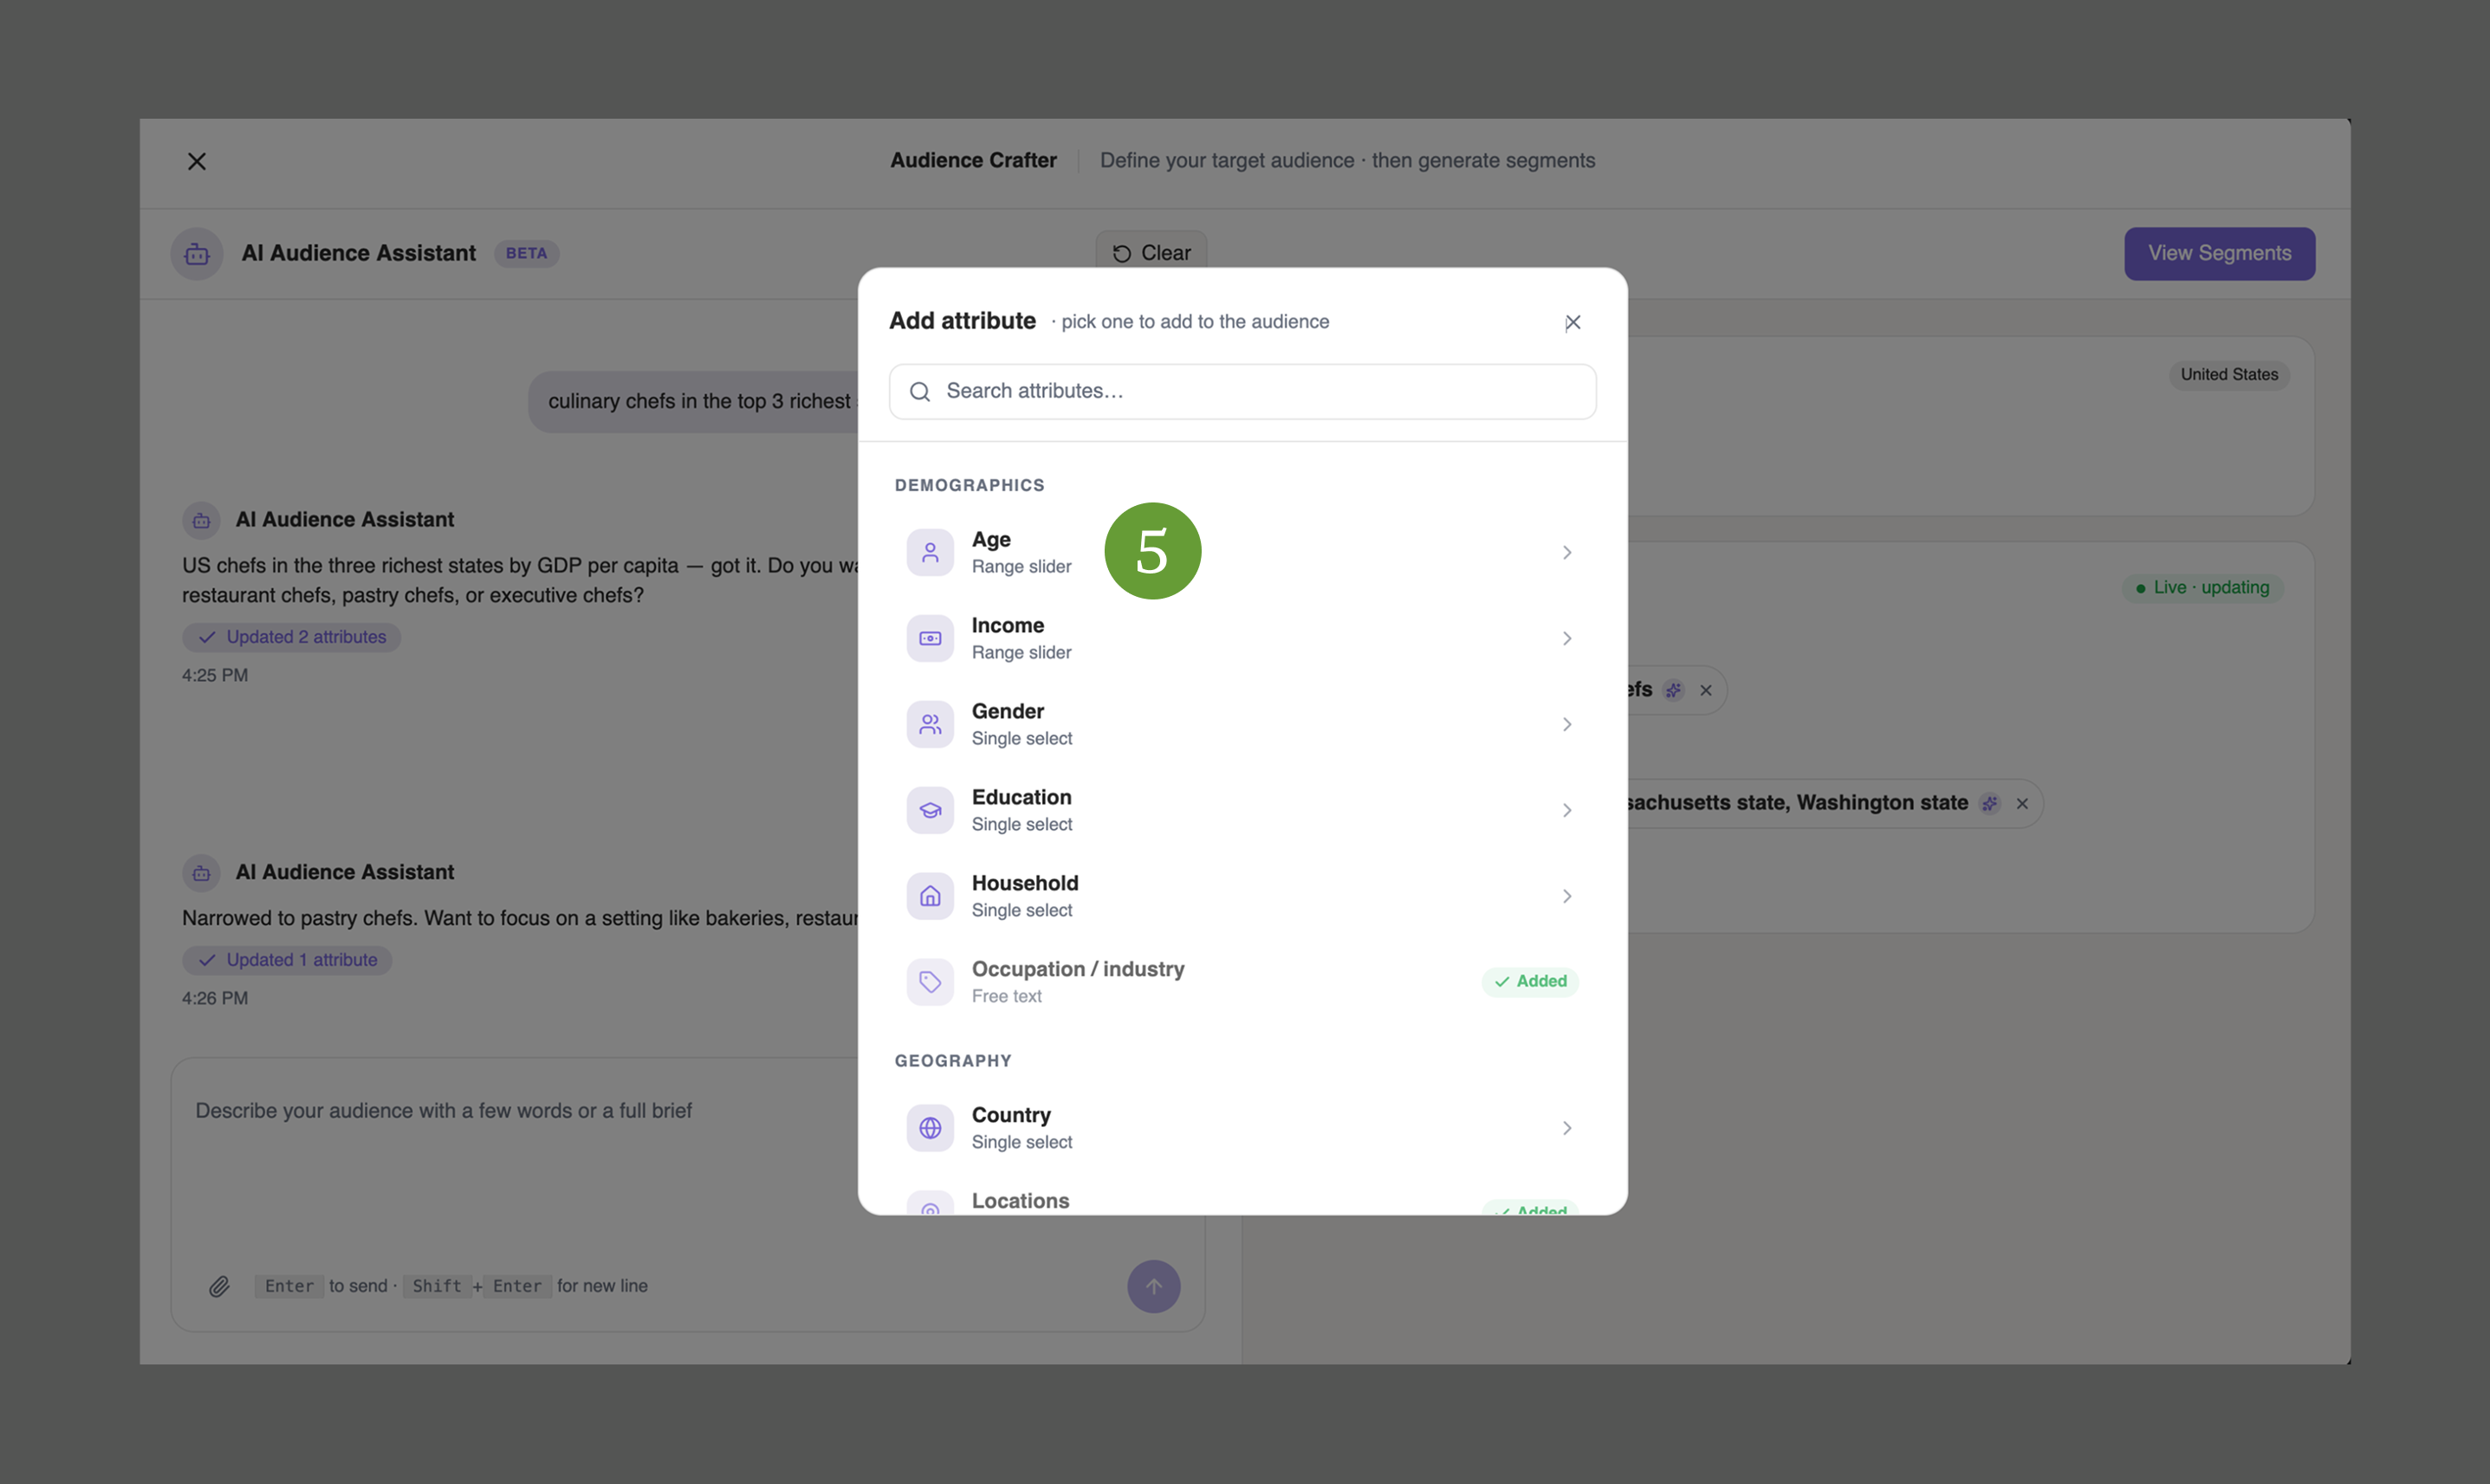Choose the Income attribute row
Screen dimensions: 2490x1484
pos(1242,638)
